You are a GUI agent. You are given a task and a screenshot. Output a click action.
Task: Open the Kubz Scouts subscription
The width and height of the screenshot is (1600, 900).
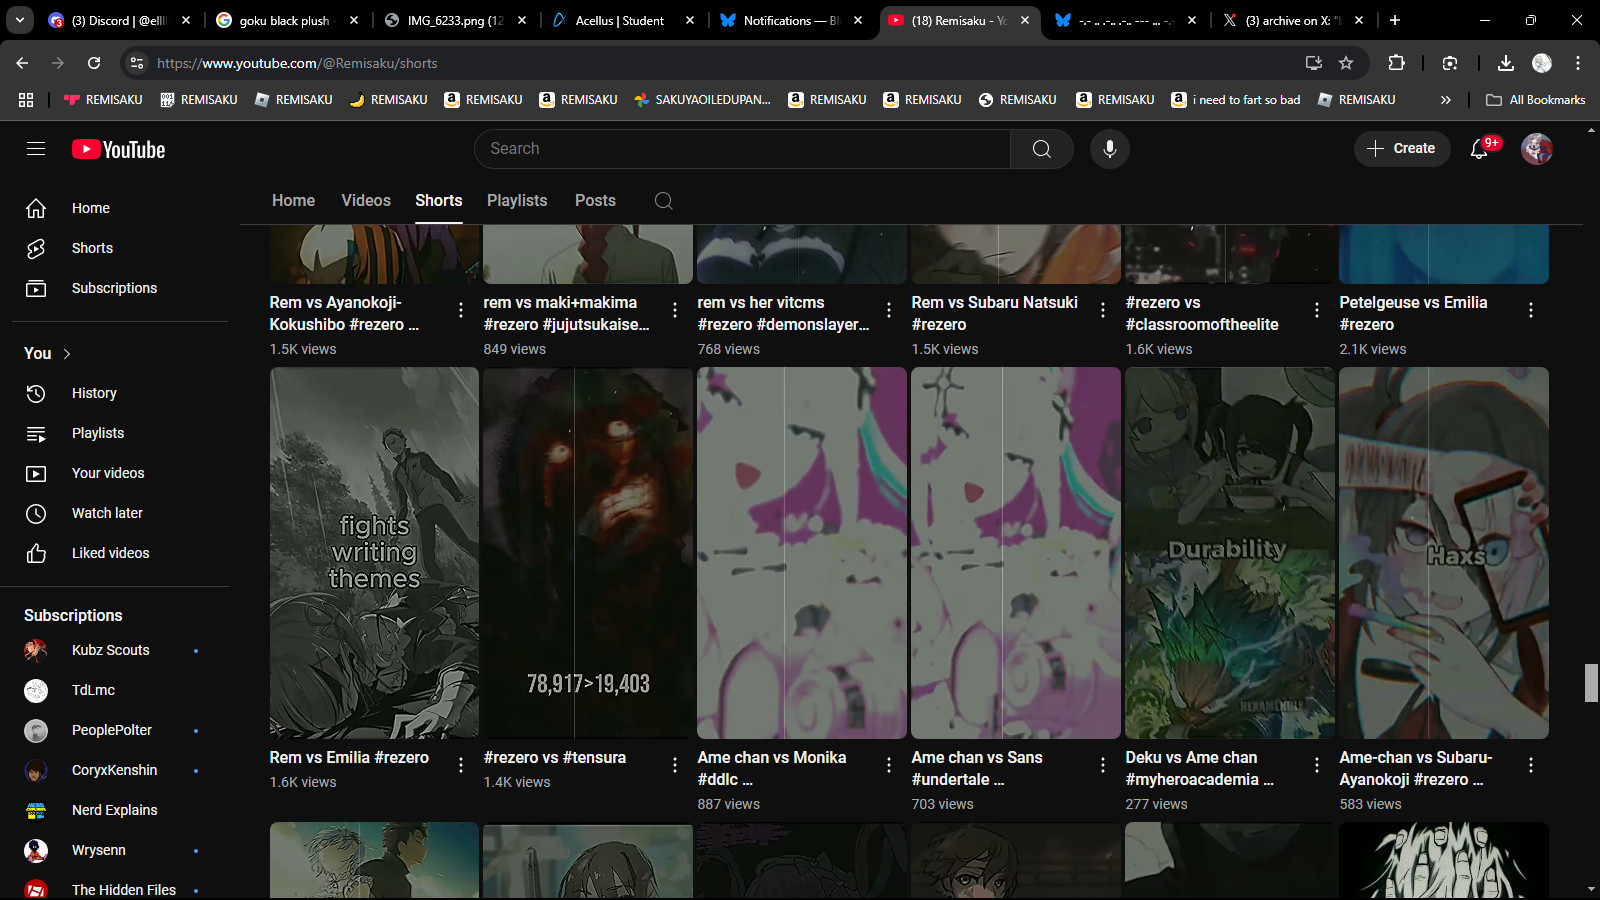tap(120, 650)
